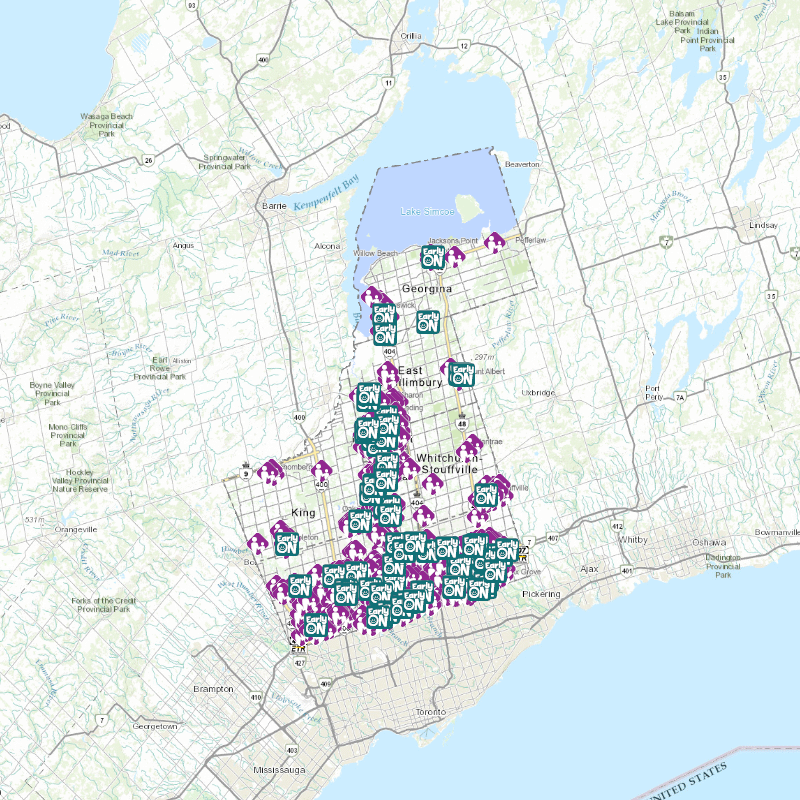Click the purple marker on Highway 400 near King
Viewport: 800px width, 800px height.
(321, 470)
